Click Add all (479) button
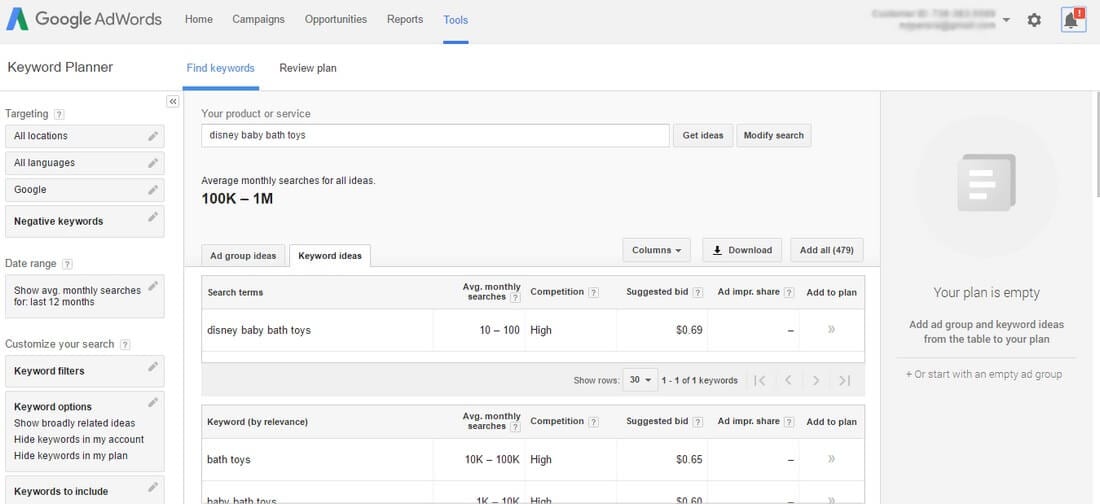Screen dimensions: 1100x504 coord(826,250)
